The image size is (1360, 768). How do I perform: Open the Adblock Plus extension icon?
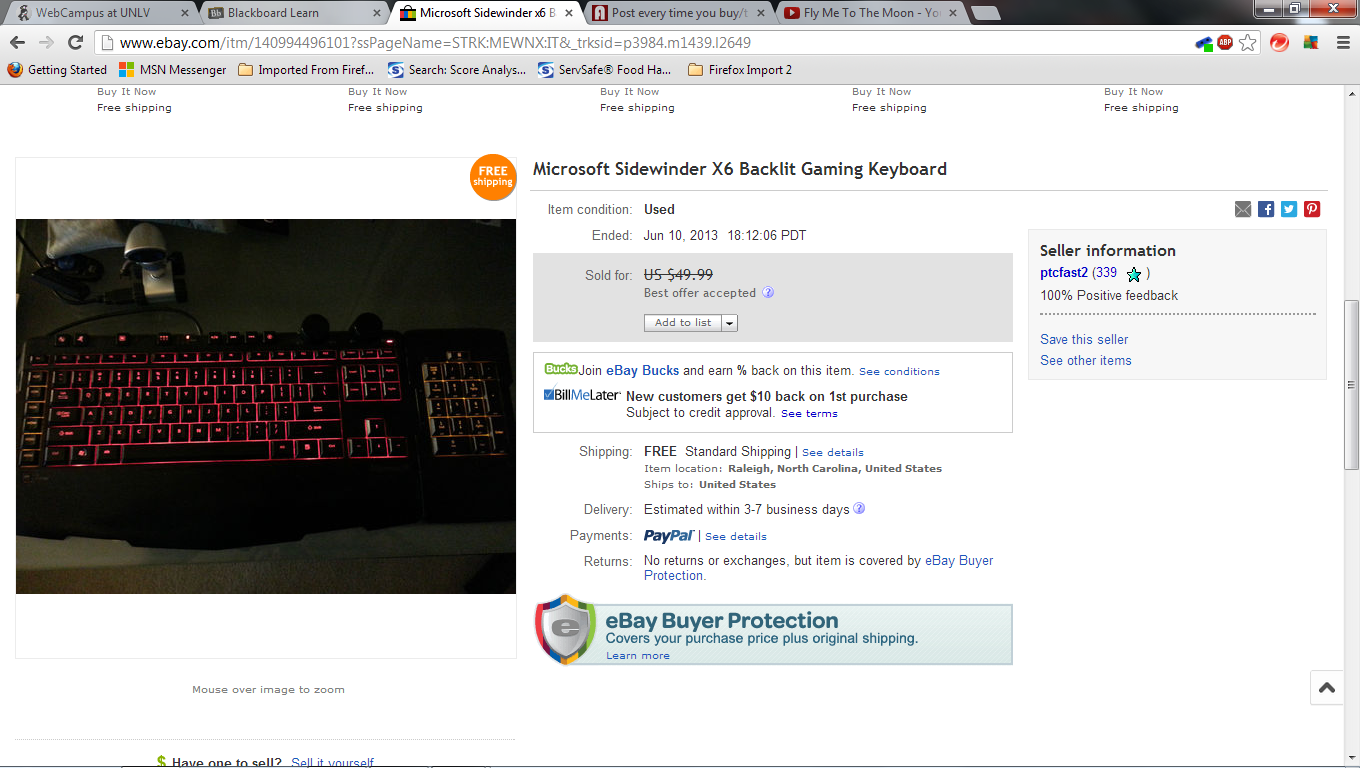point(1225,42)
